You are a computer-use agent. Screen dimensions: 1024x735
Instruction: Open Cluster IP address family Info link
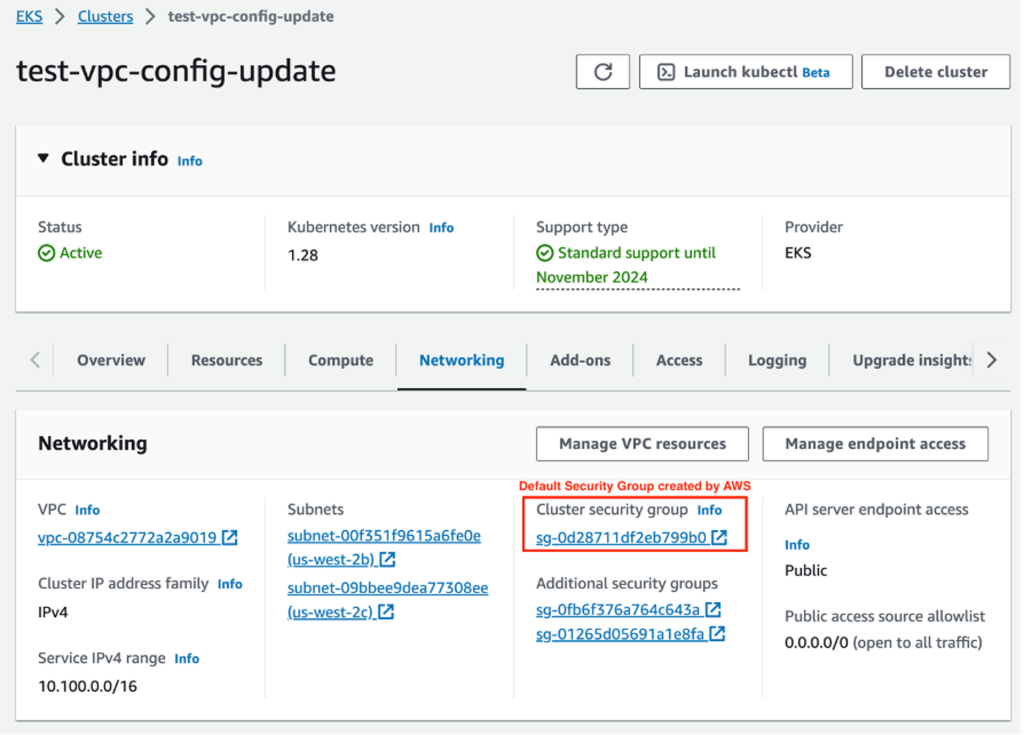[230, 584]
